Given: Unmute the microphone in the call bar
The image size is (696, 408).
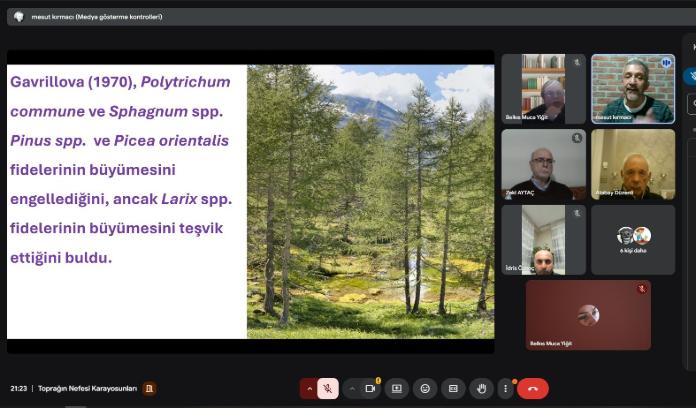Looking at the screenshot, I should click(x=328, y=388).
